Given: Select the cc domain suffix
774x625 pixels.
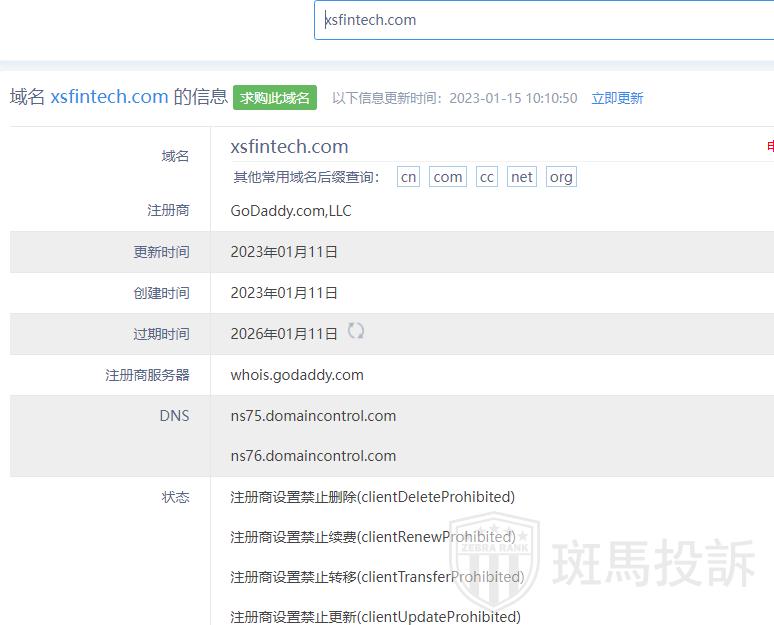Looking at the screenshot, I should 487,177.
